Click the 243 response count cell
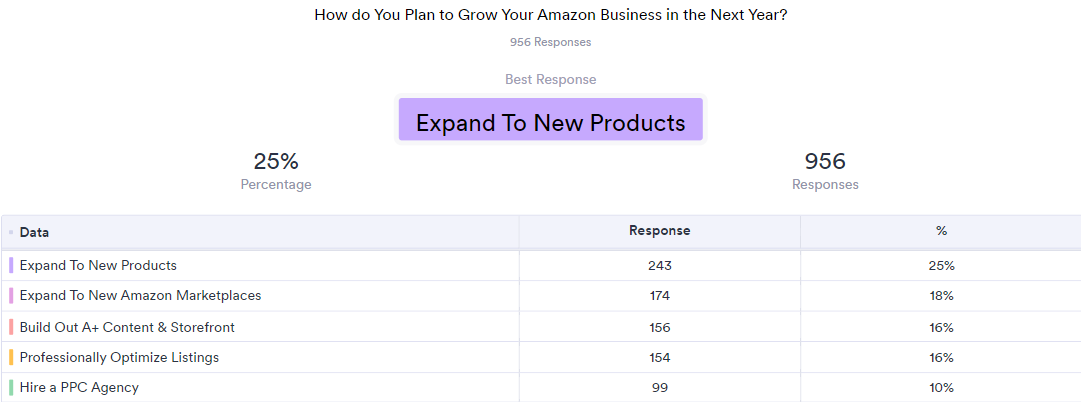 [659, 265]
